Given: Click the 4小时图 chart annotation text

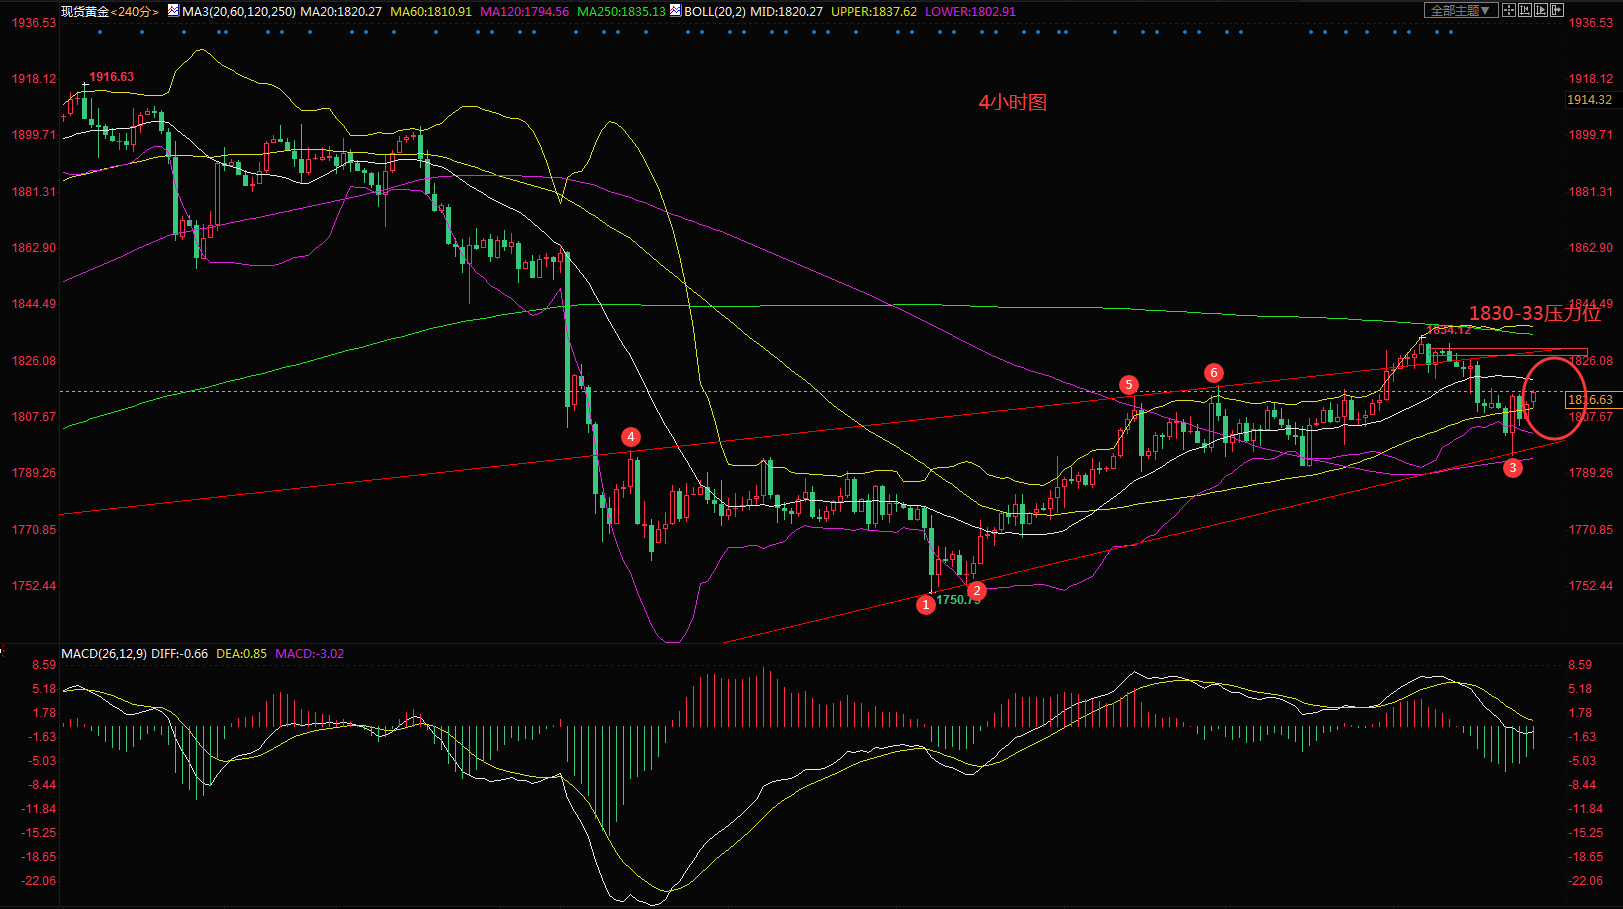Looking at the screenshot, I should (1013, 102).
